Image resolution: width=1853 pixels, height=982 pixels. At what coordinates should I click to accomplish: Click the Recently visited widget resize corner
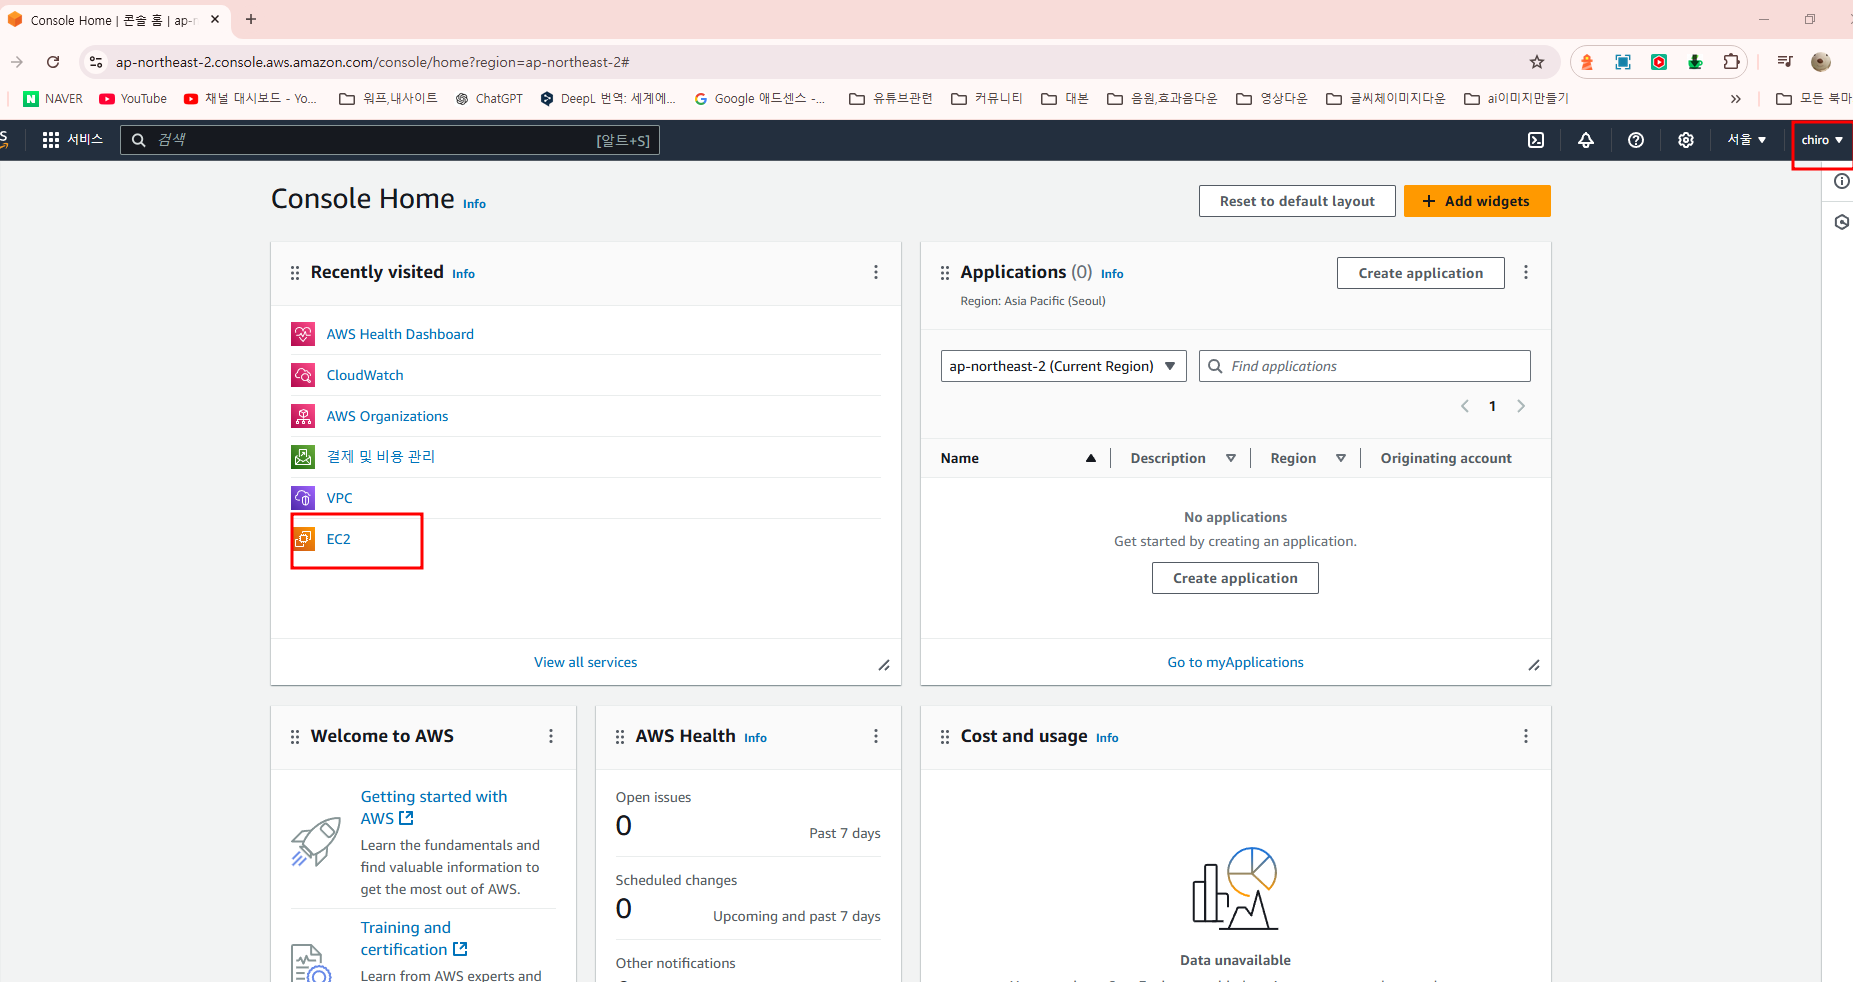884,666
